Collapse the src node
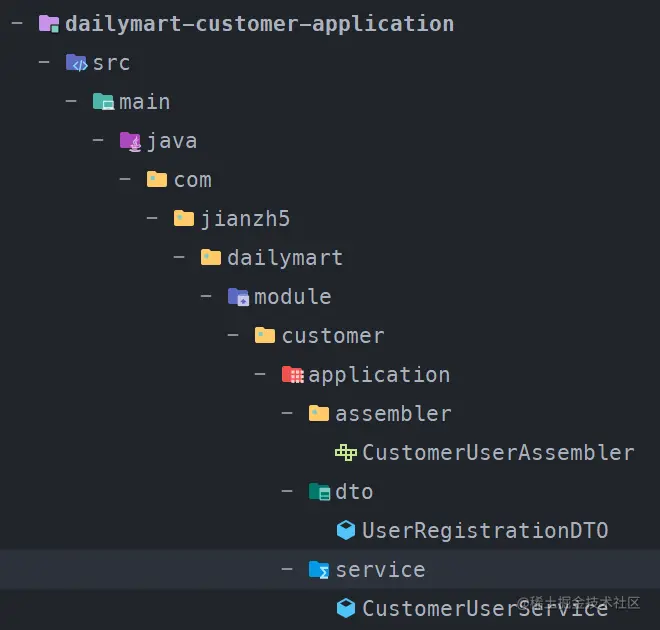Image resolution: width=660 pixels, height=630 pixels. tap(44, 62)
